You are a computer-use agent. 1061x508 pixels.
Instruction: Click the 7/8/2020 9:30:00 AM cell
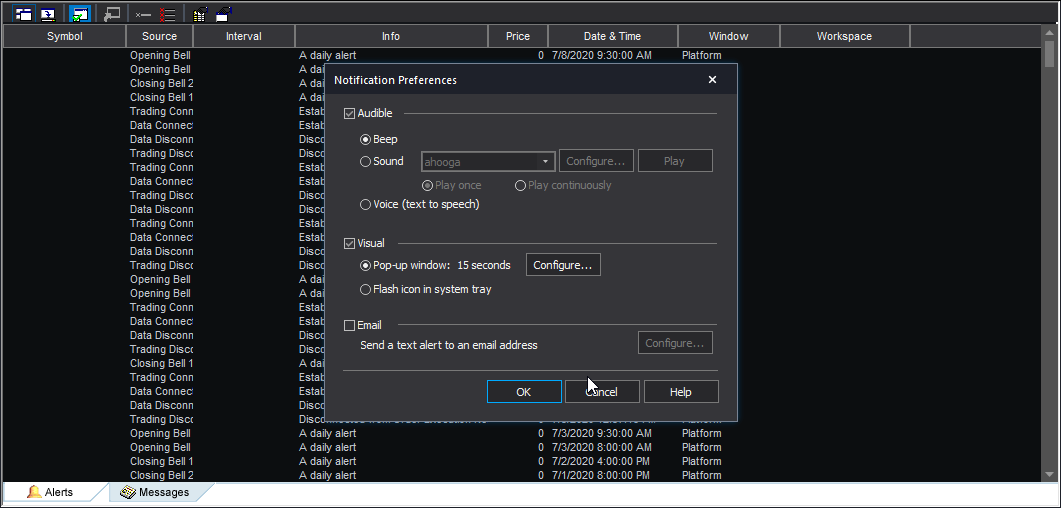click(602, 55)
